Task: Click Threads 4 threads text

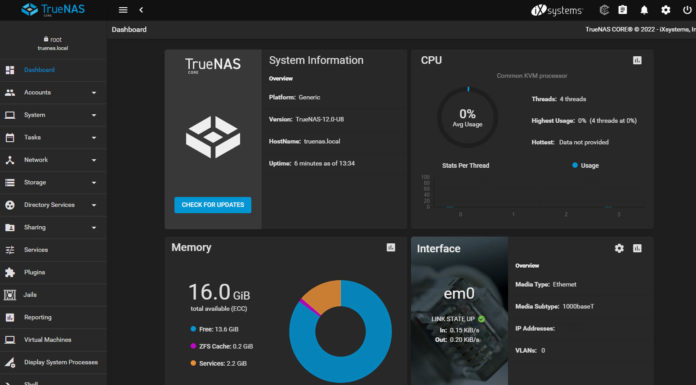Action: [559, 99]
